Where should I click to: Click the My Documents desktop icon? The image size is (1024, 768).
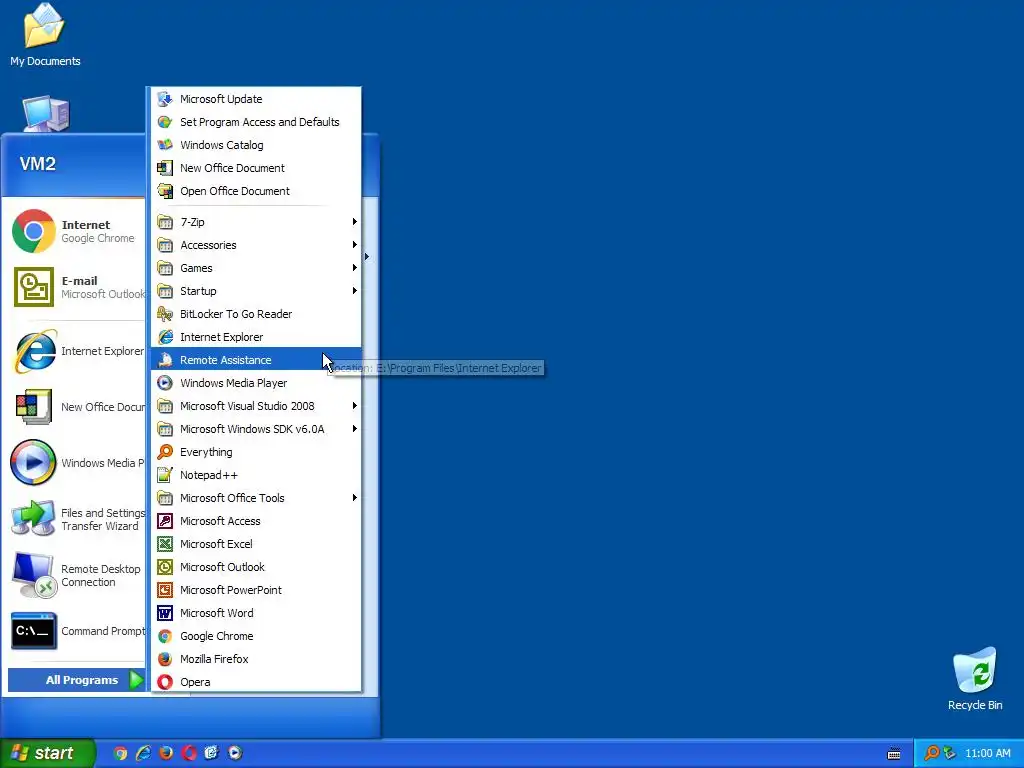[x=45, y=35]
